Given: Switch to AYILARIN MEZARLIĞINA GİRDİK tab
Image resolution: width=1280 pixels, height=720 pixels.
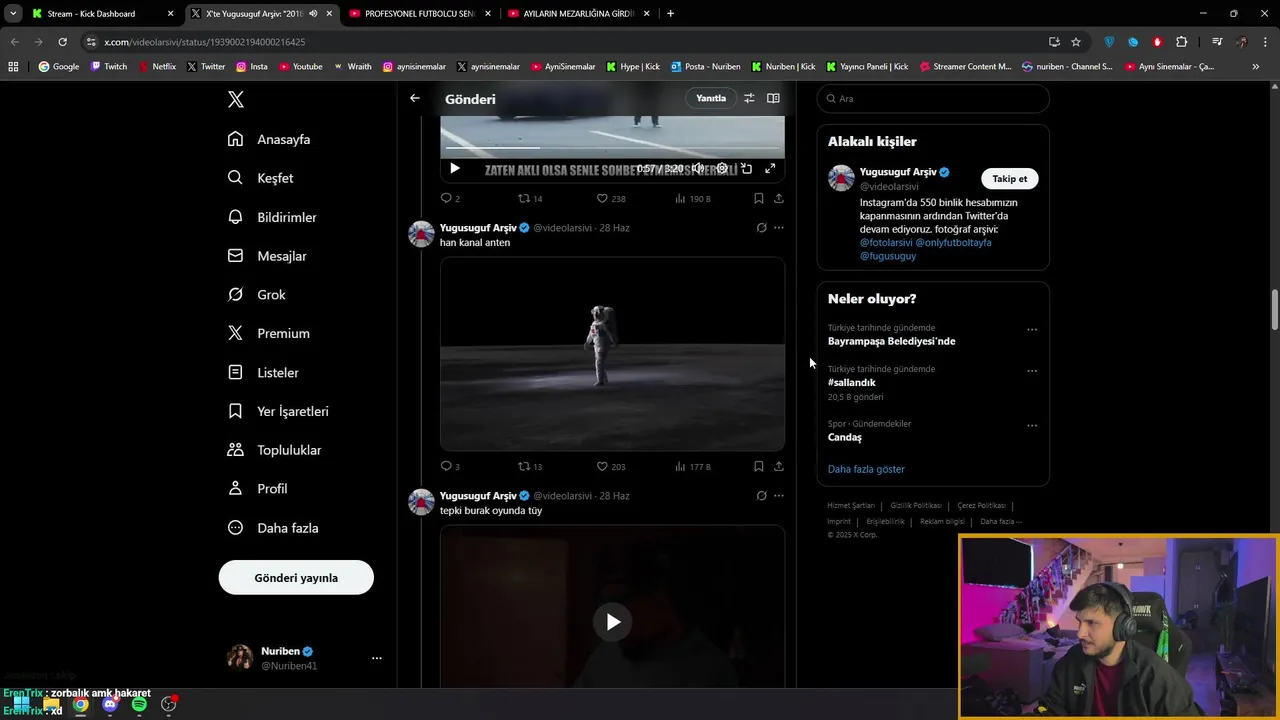Looking at the screenshot, I should point(579,14).
